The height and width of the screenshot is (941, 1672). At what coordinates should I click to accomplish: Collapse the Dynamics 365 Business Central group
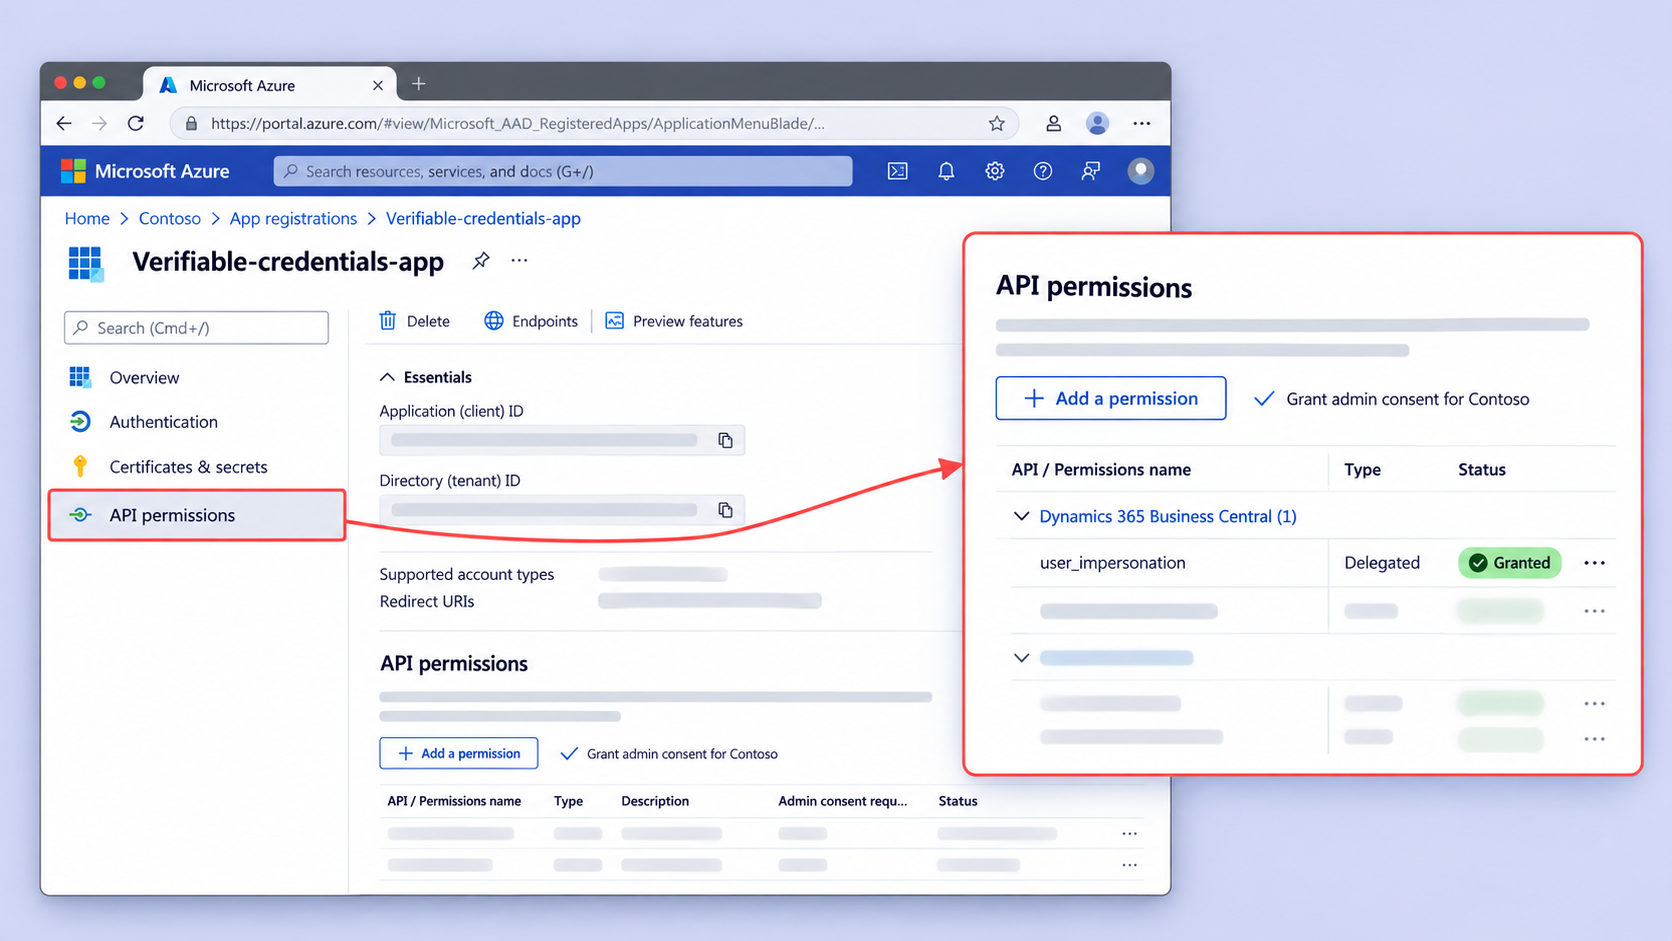(x=1021, y=516)
